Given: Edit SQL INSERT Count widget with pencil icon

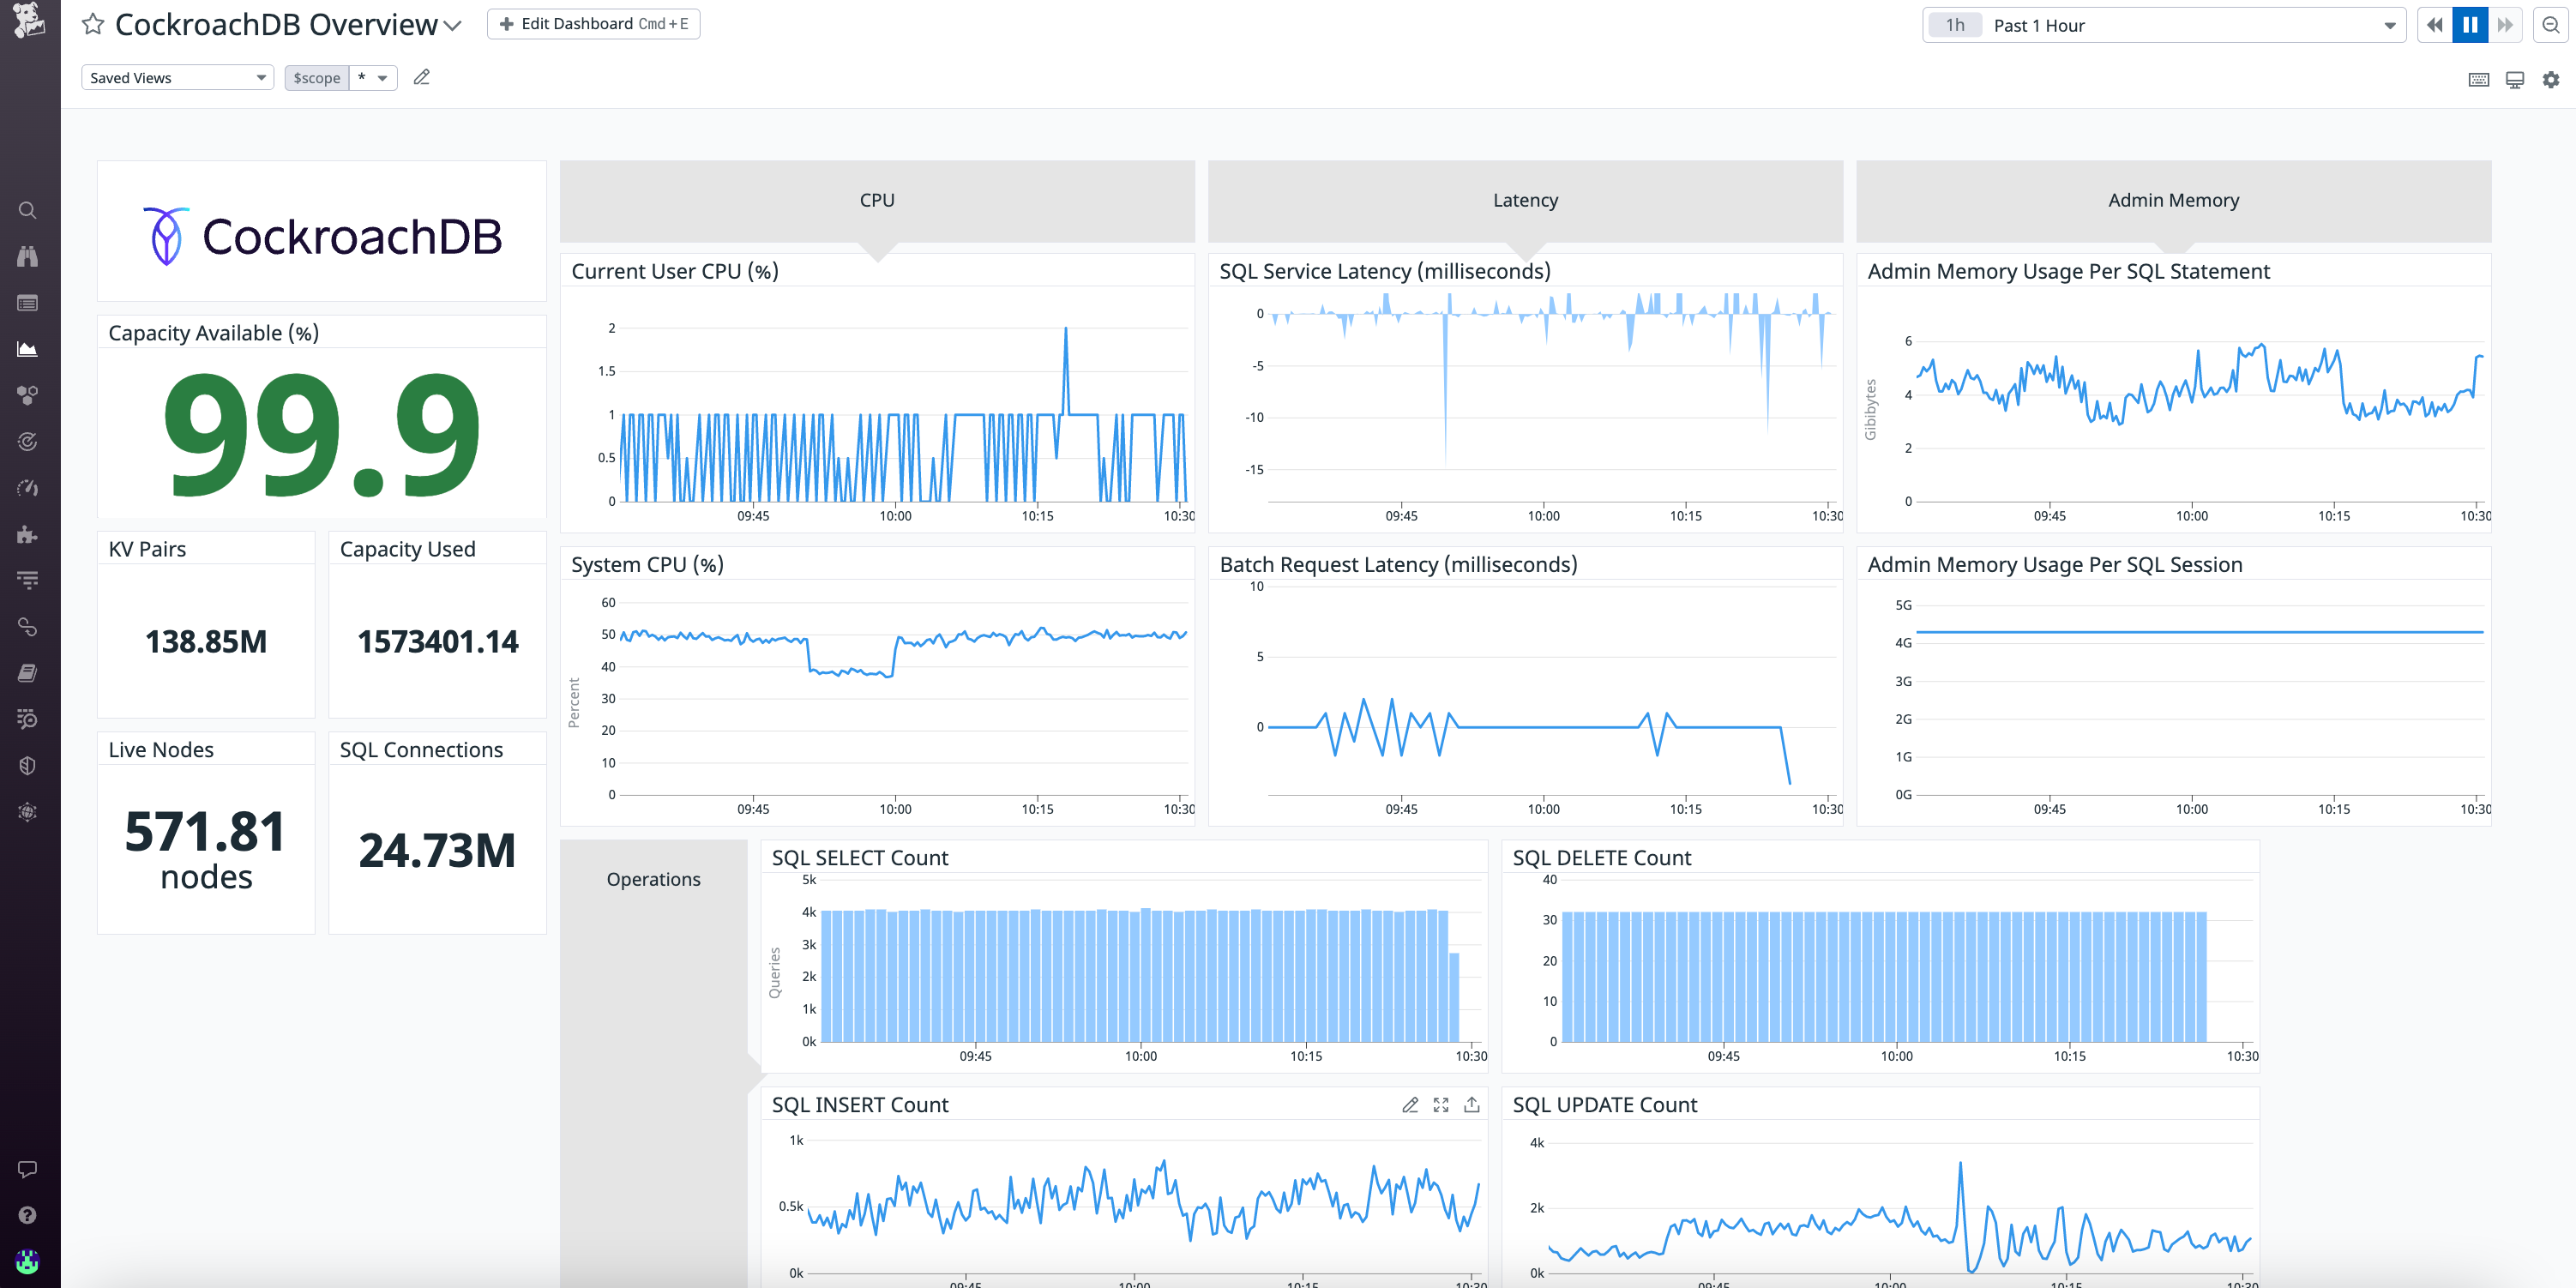Looking at the screenshot, I should [x=1411, y=1105].
